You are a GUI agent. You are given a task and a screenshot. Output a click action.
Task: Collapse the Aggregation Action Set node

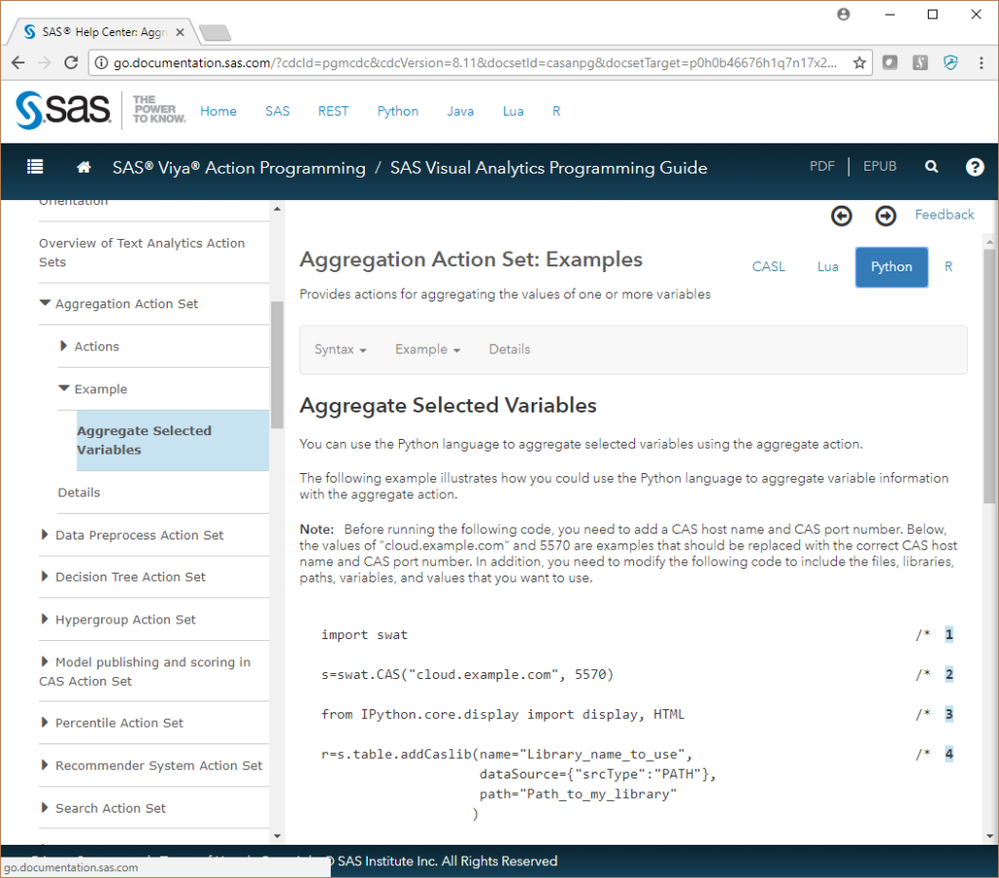45,303
